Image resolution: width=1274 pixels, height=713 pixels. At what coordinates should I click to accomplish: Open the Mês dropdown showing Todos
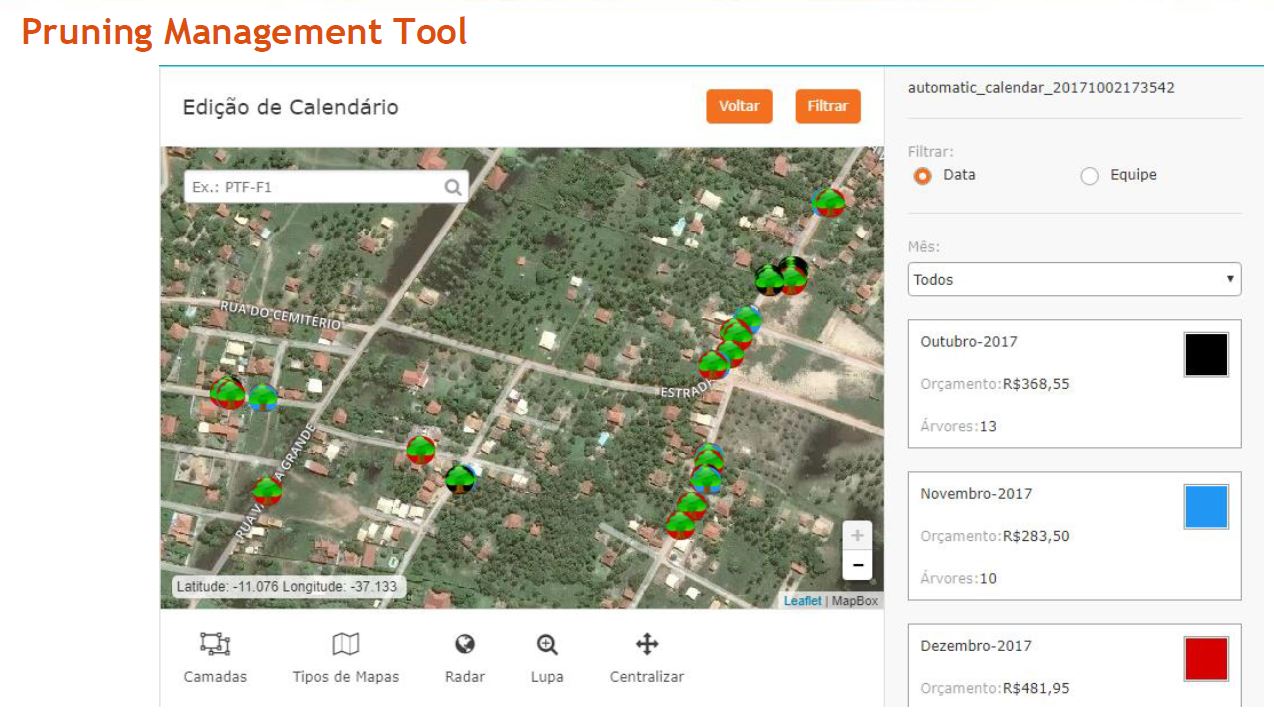1074,279
